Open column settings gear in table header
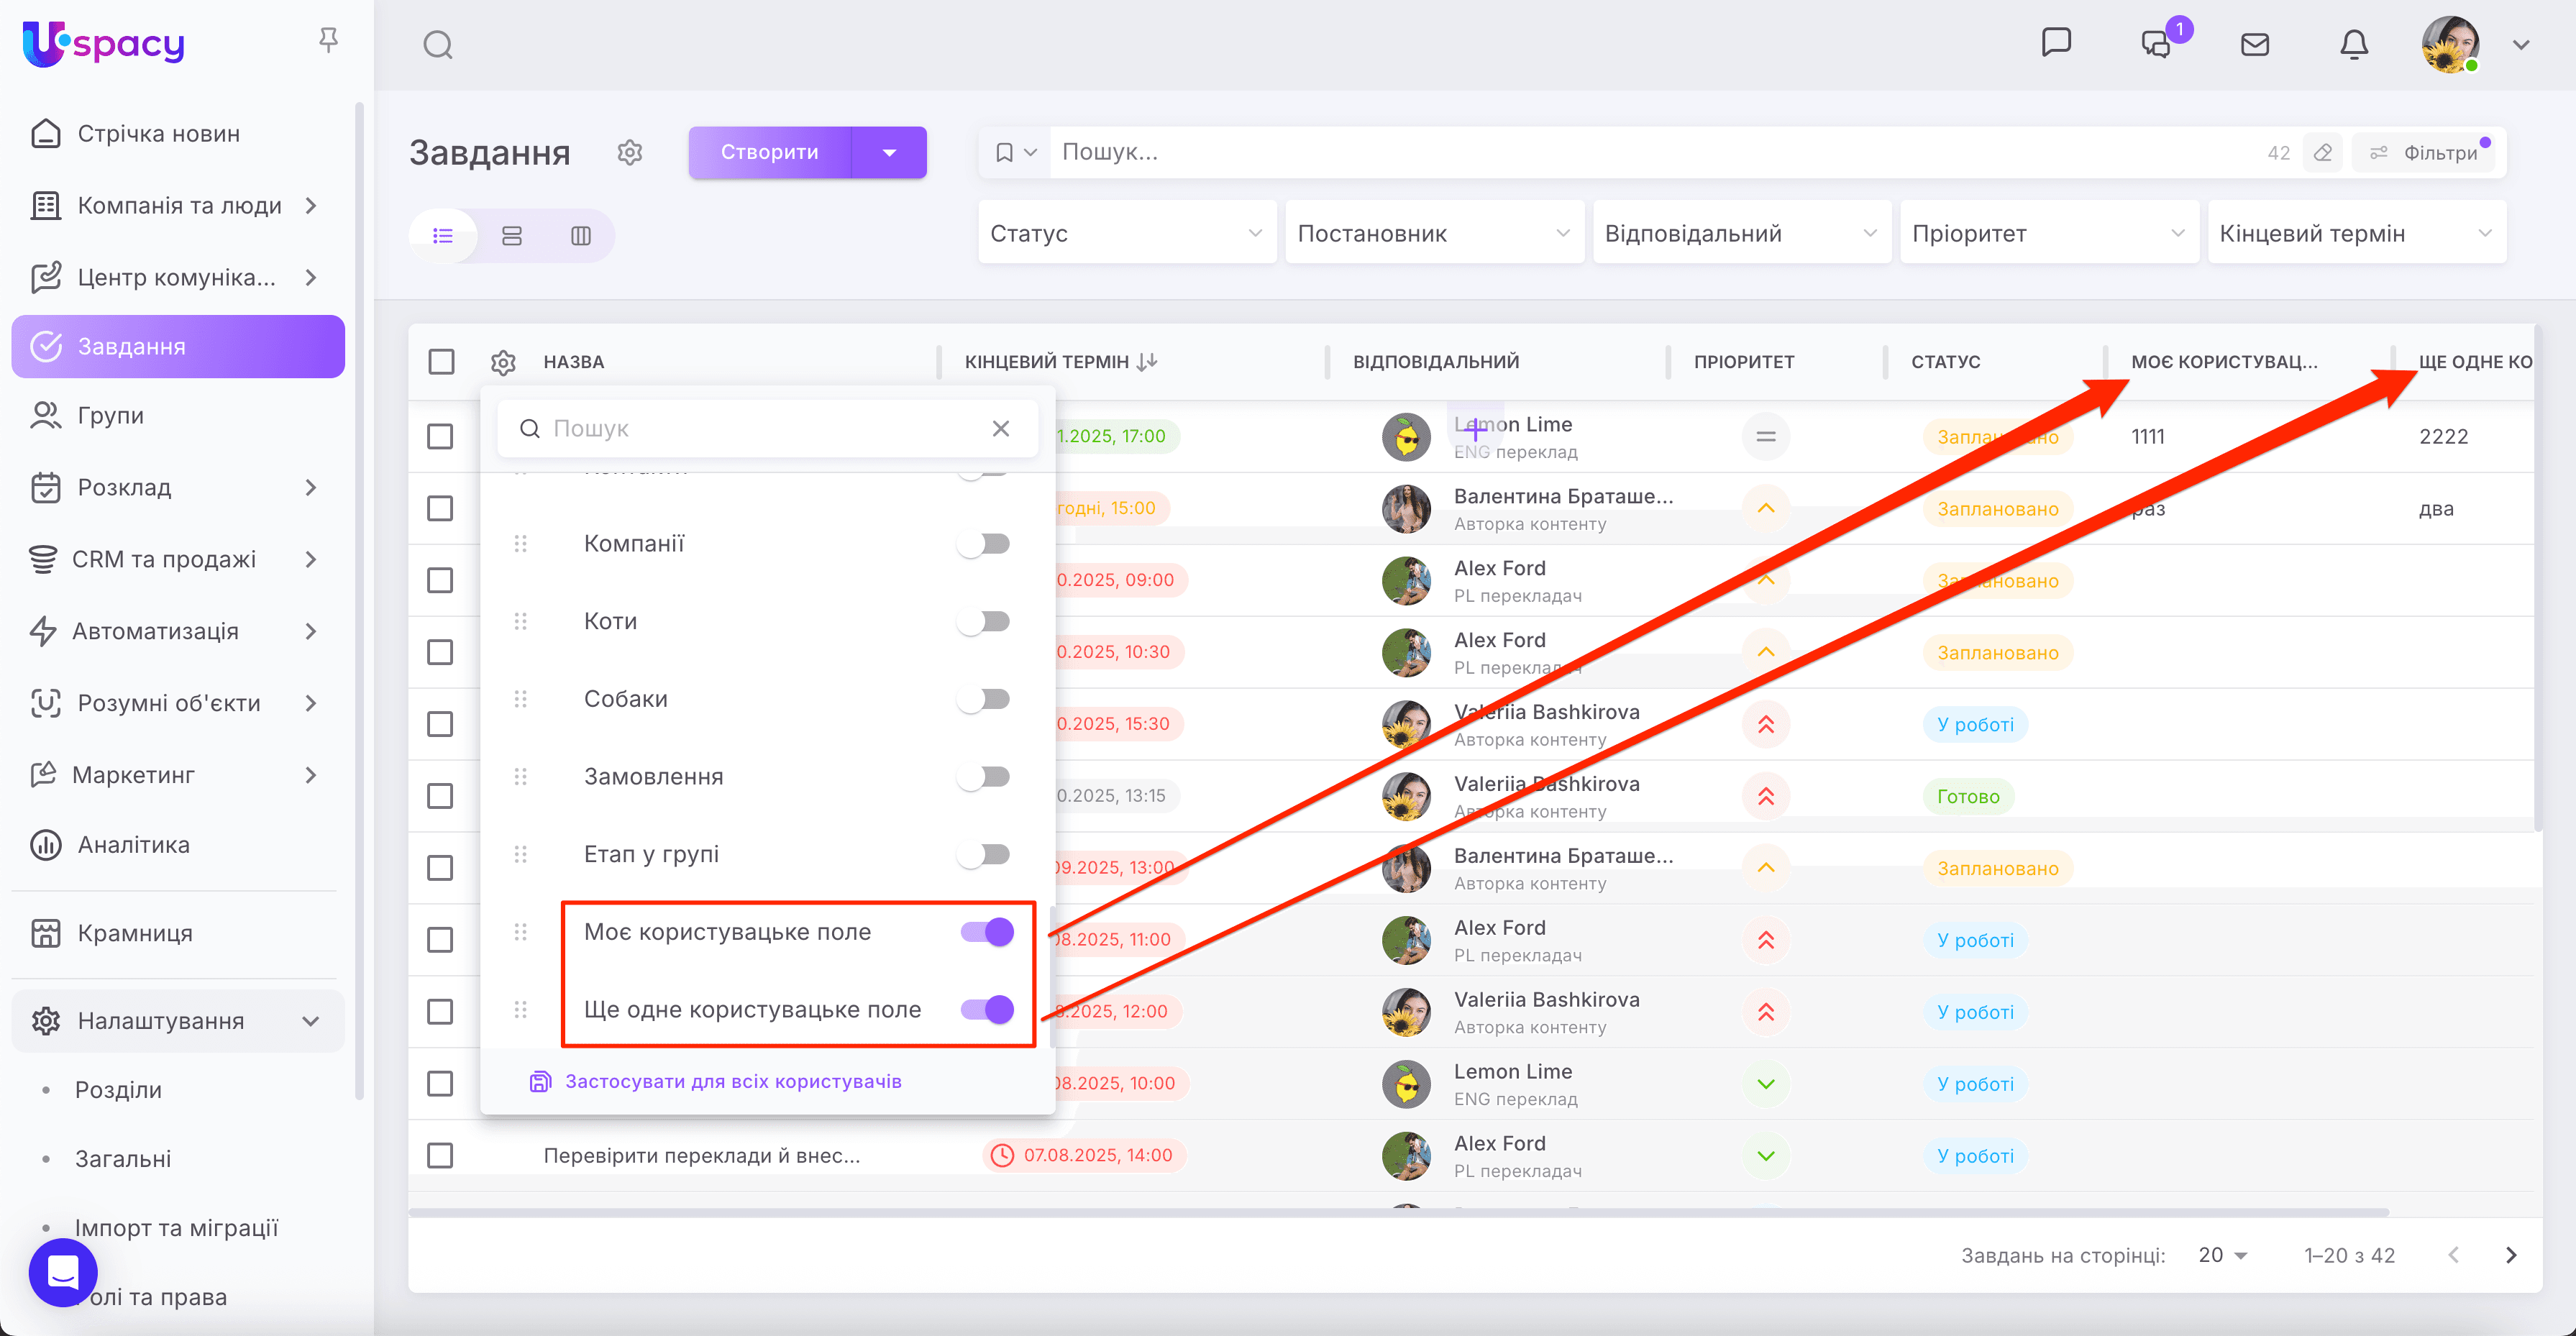The width and height of the screenshot is (2576, 1336). [503, 362]
